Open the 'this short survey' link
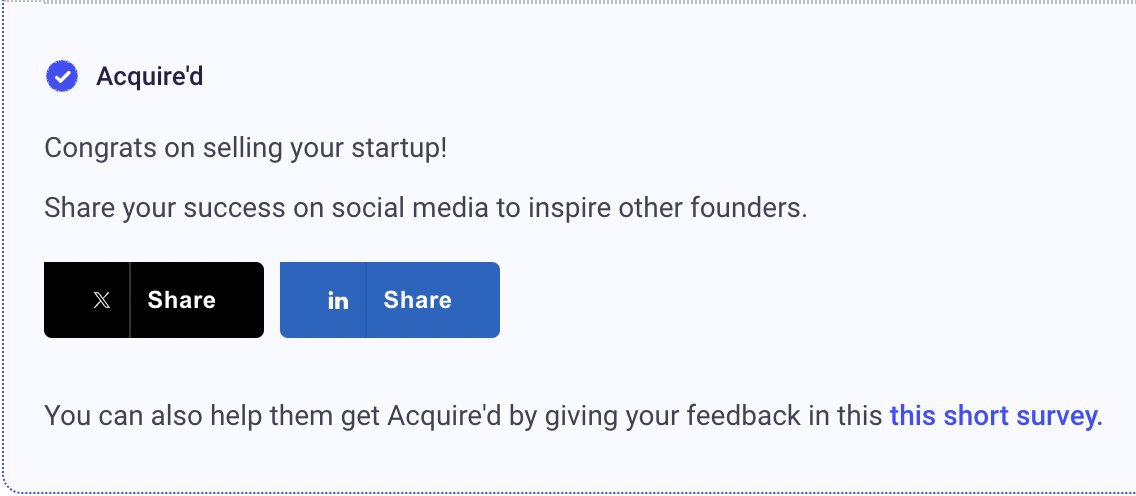This screenshot has width=1136, height=496. pyautogui.click(x=996, y=416)
